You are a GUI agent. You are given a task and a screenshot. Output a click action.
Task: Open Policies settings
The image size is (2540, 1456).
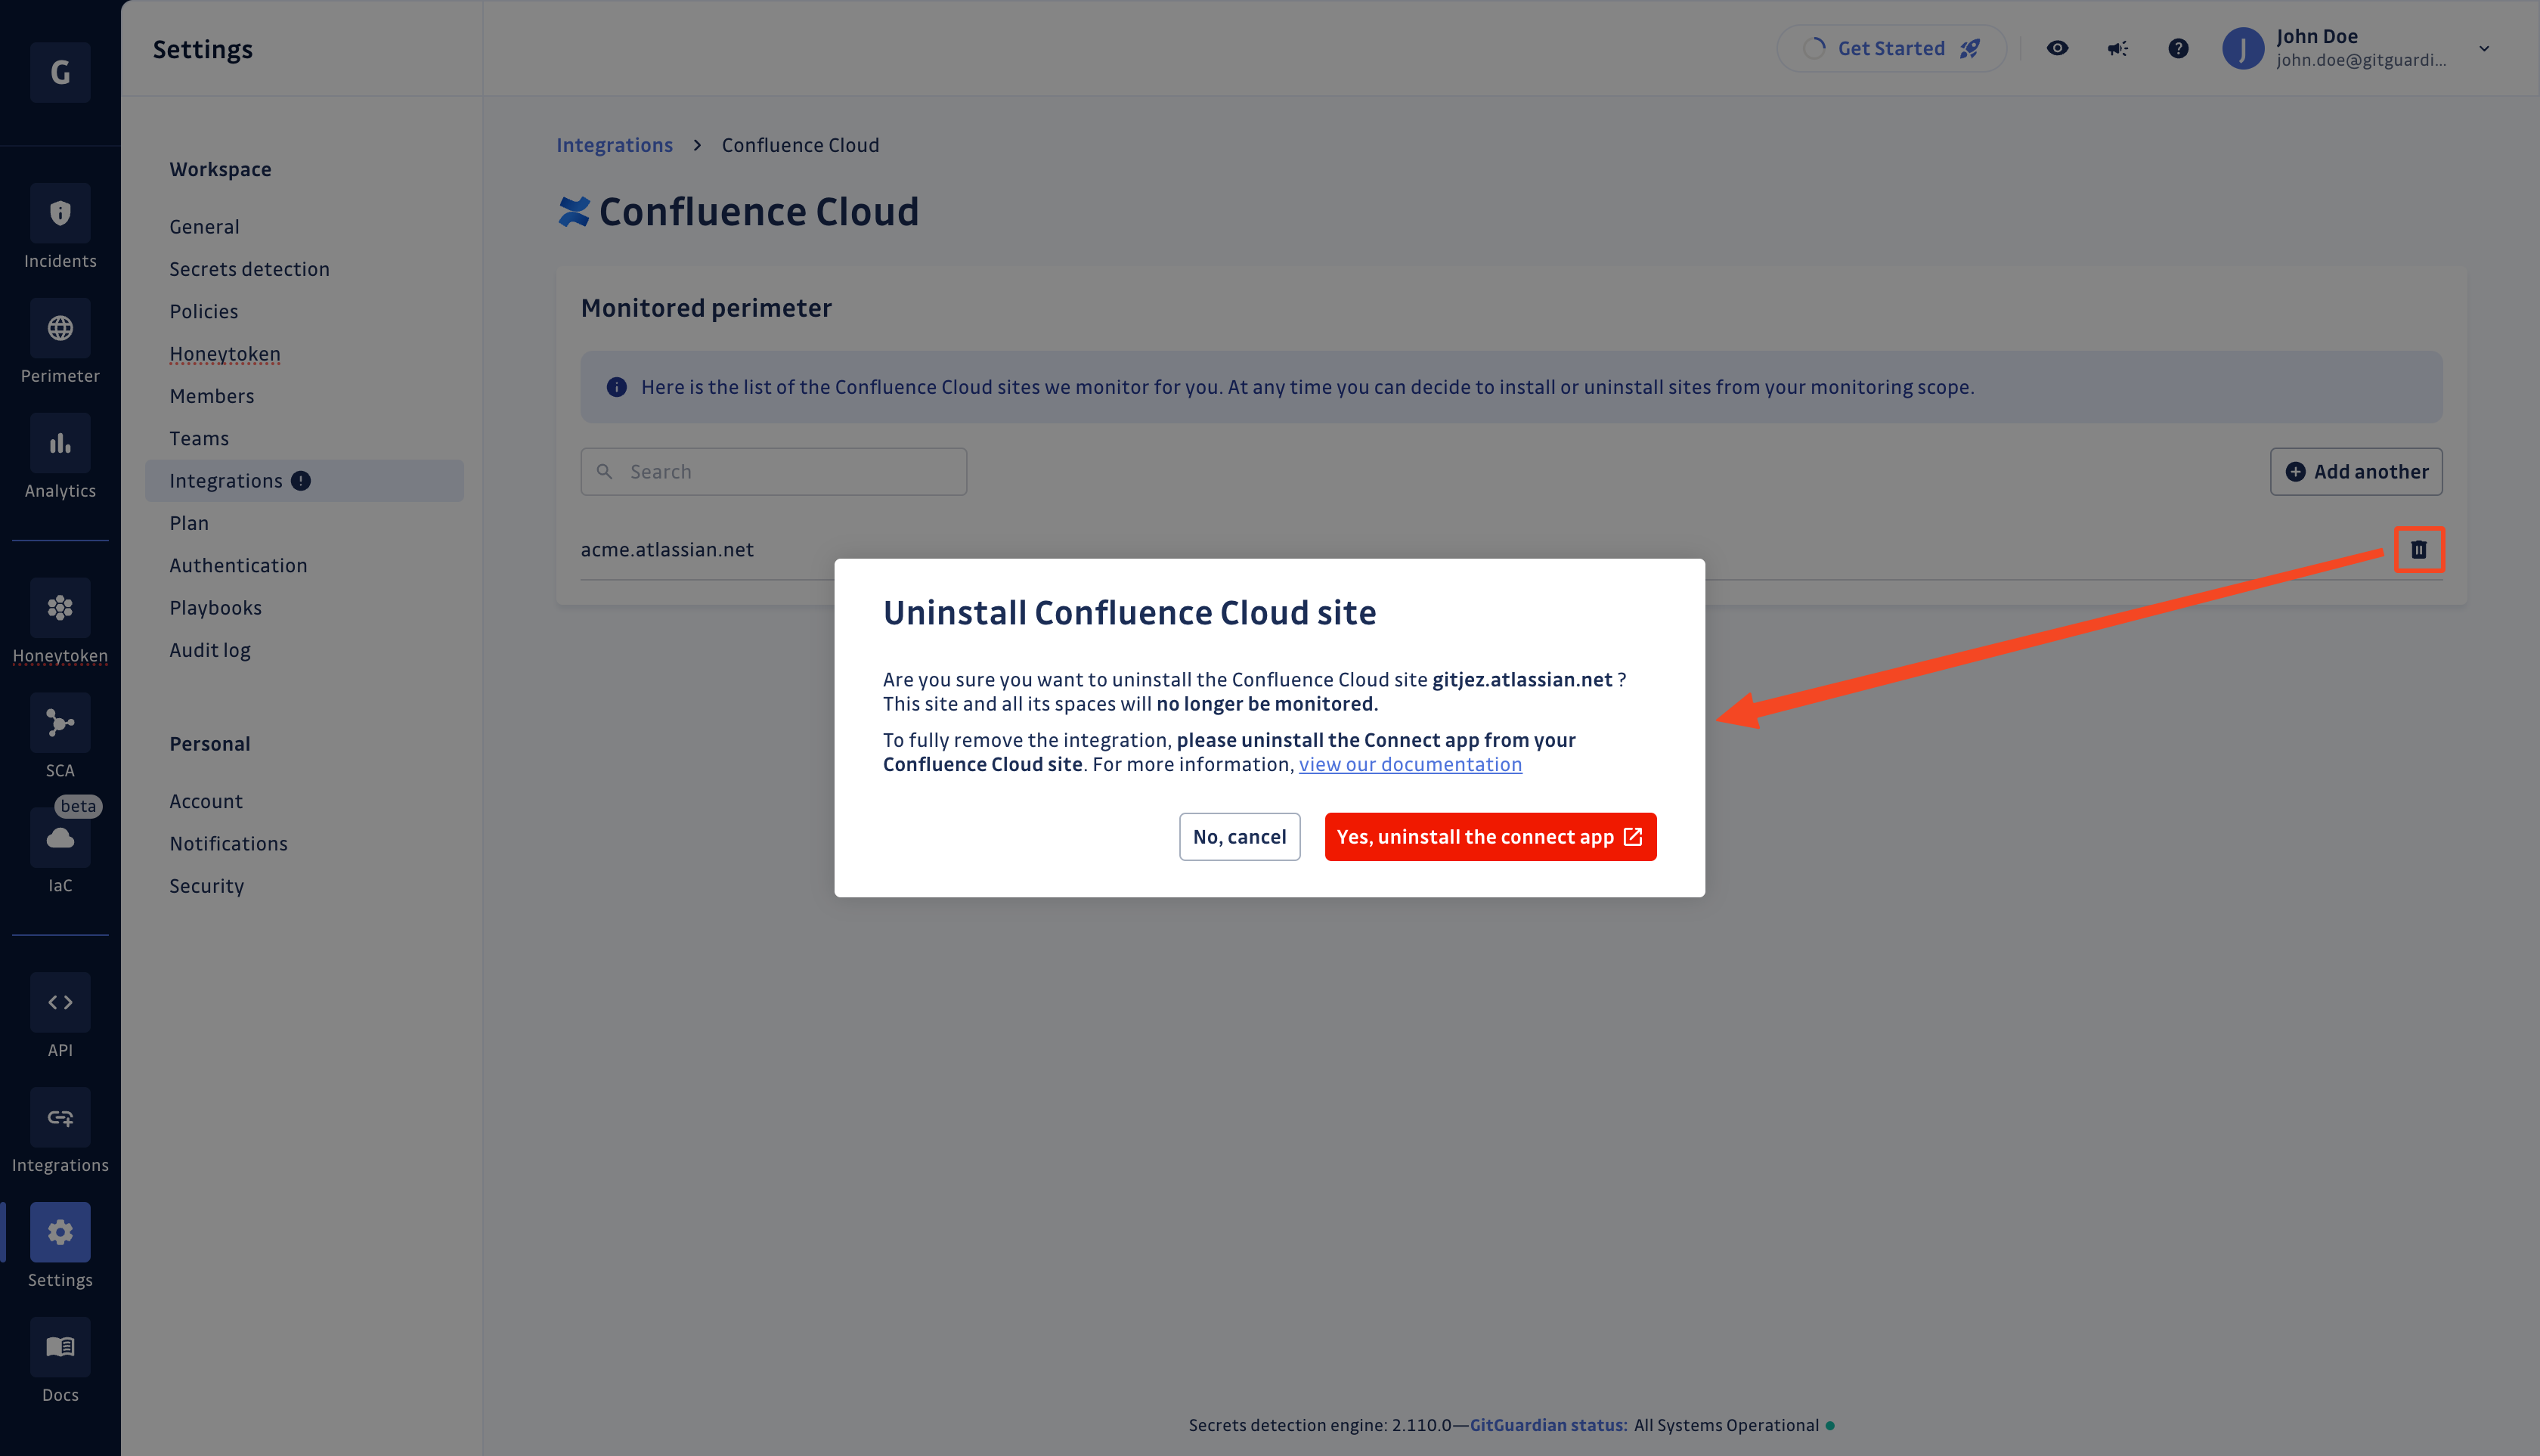point(203,311)
